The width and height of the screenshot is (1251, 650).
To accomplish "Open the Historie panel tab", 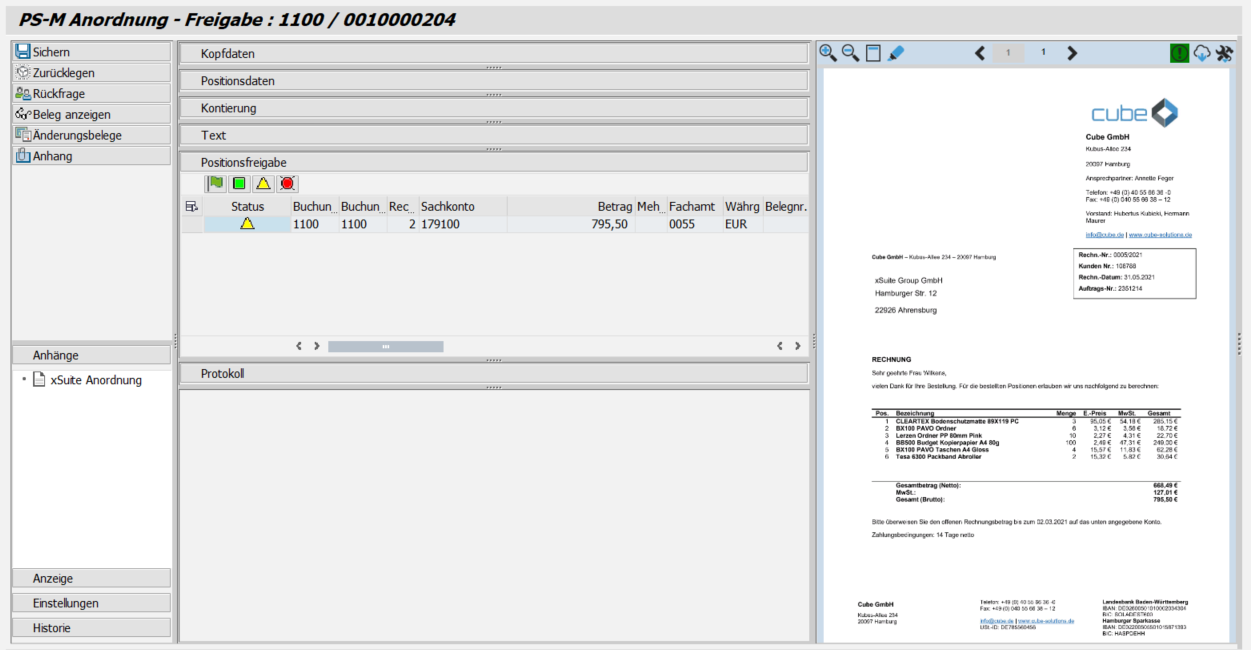I will pos(91,628).
